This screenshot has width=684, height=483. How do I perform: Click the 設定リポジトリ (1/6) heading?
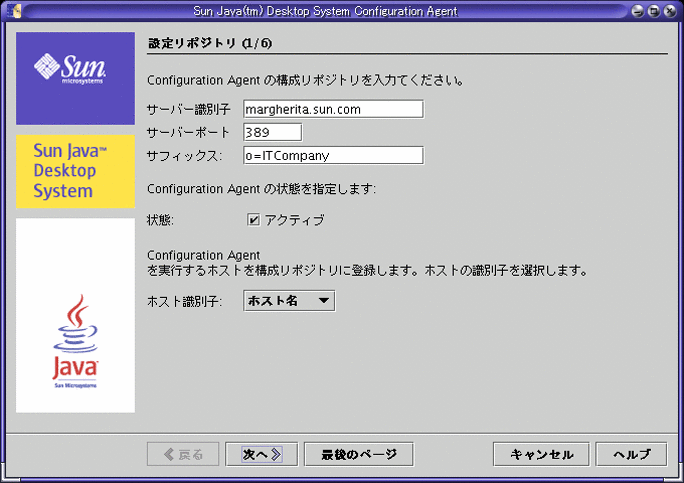pyautogui.click(x=210, y=43)
